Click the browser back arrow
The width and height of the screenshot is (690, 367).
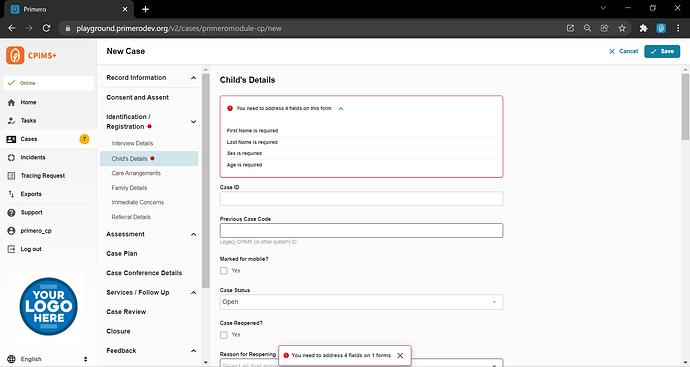12,28
